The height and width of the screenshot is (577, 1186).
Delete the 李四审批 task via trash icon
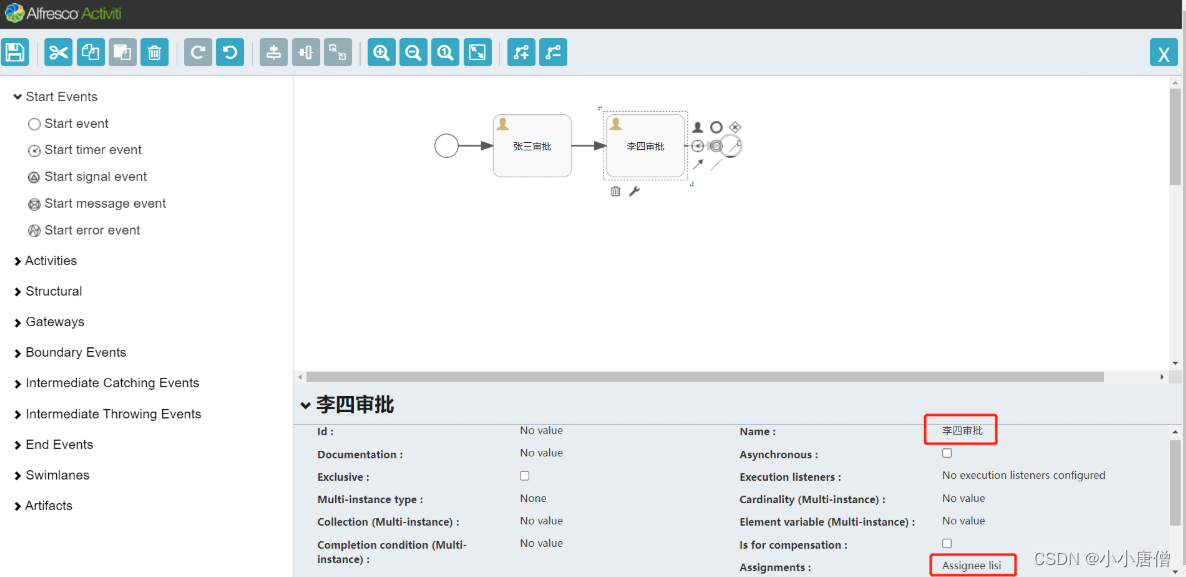(x=615, y=190)
